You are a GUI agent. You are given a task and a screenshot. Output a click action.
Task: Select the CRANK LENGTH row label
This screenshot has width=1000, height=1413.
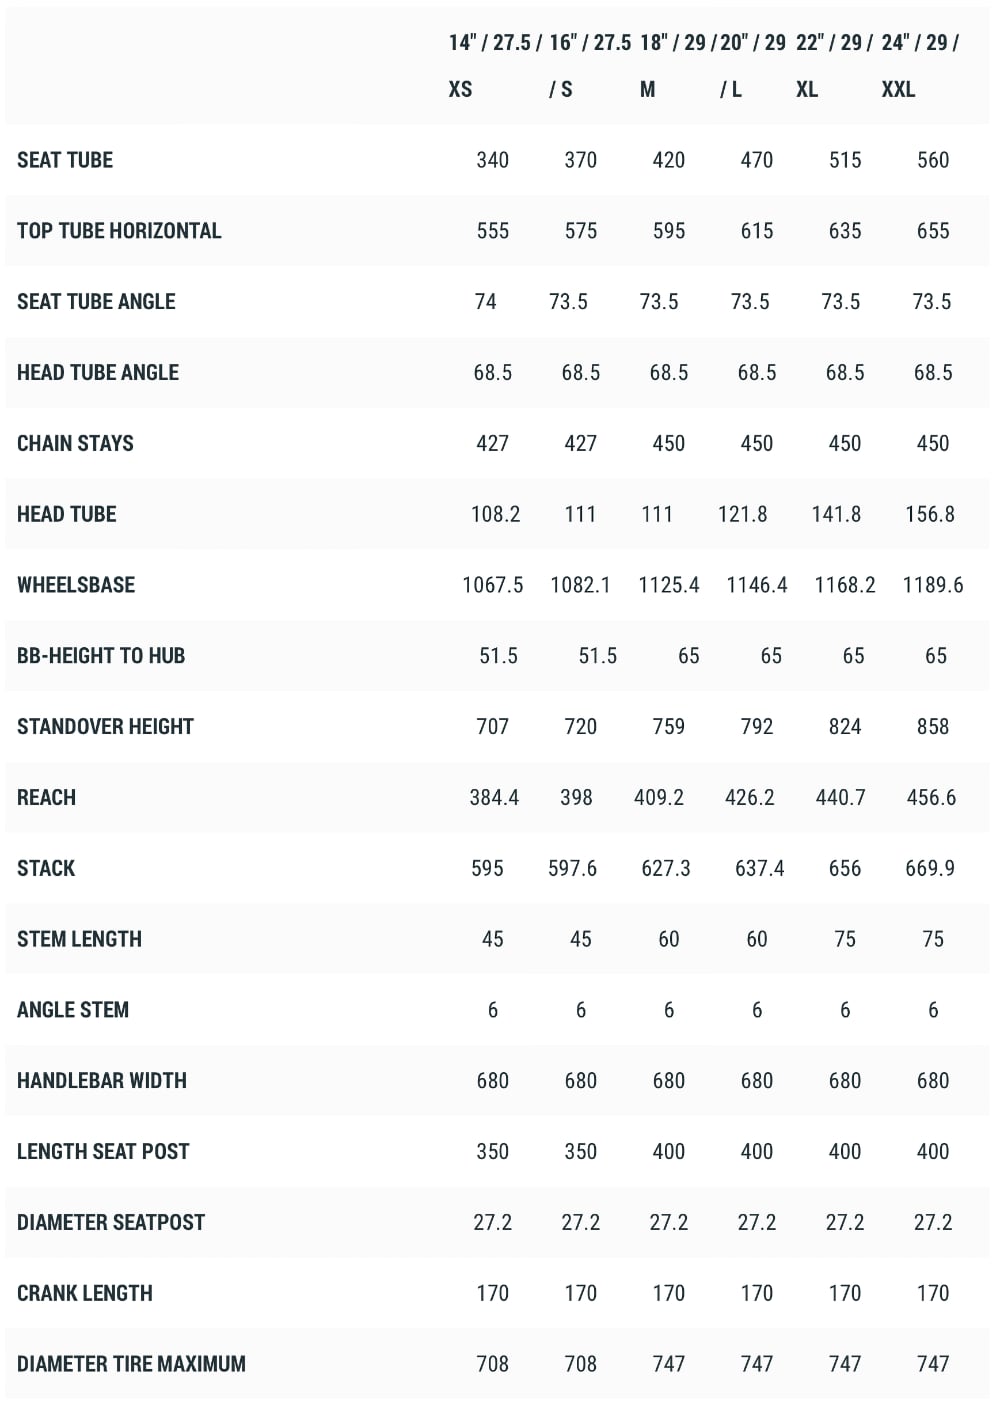tap(85, 1293)
